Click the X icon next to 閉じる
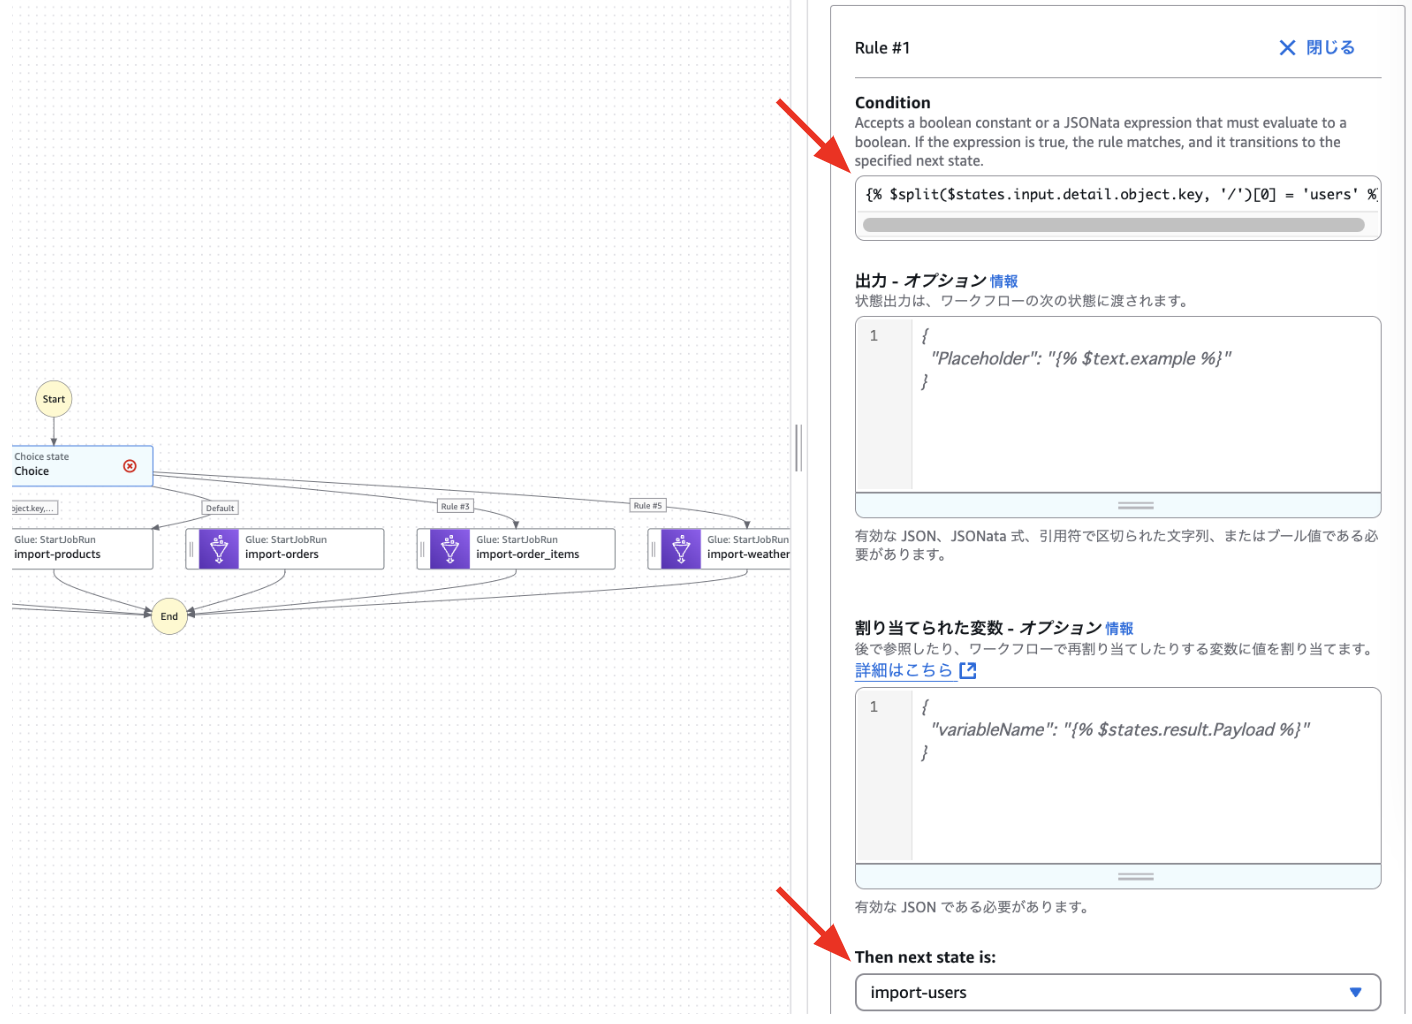1412x1024 pixels. pos(1287,48)
